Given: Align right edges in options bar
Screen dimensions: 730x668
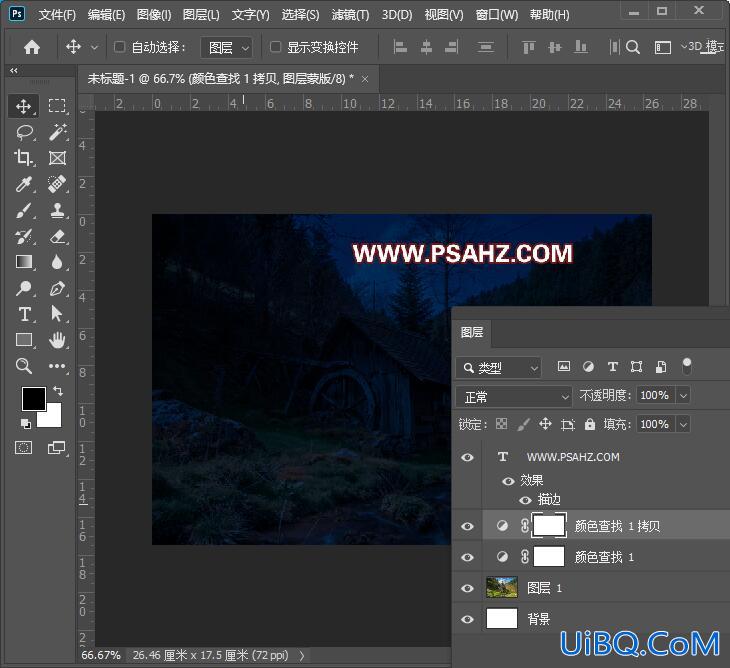Looking at the screenshot, I should 452,47.
